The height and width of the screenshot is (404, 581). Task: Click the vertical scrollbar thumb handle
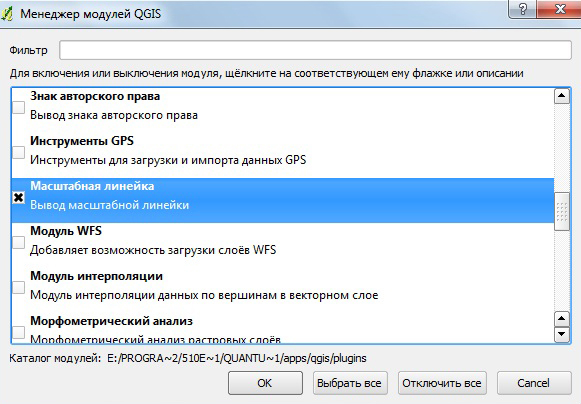562,212
